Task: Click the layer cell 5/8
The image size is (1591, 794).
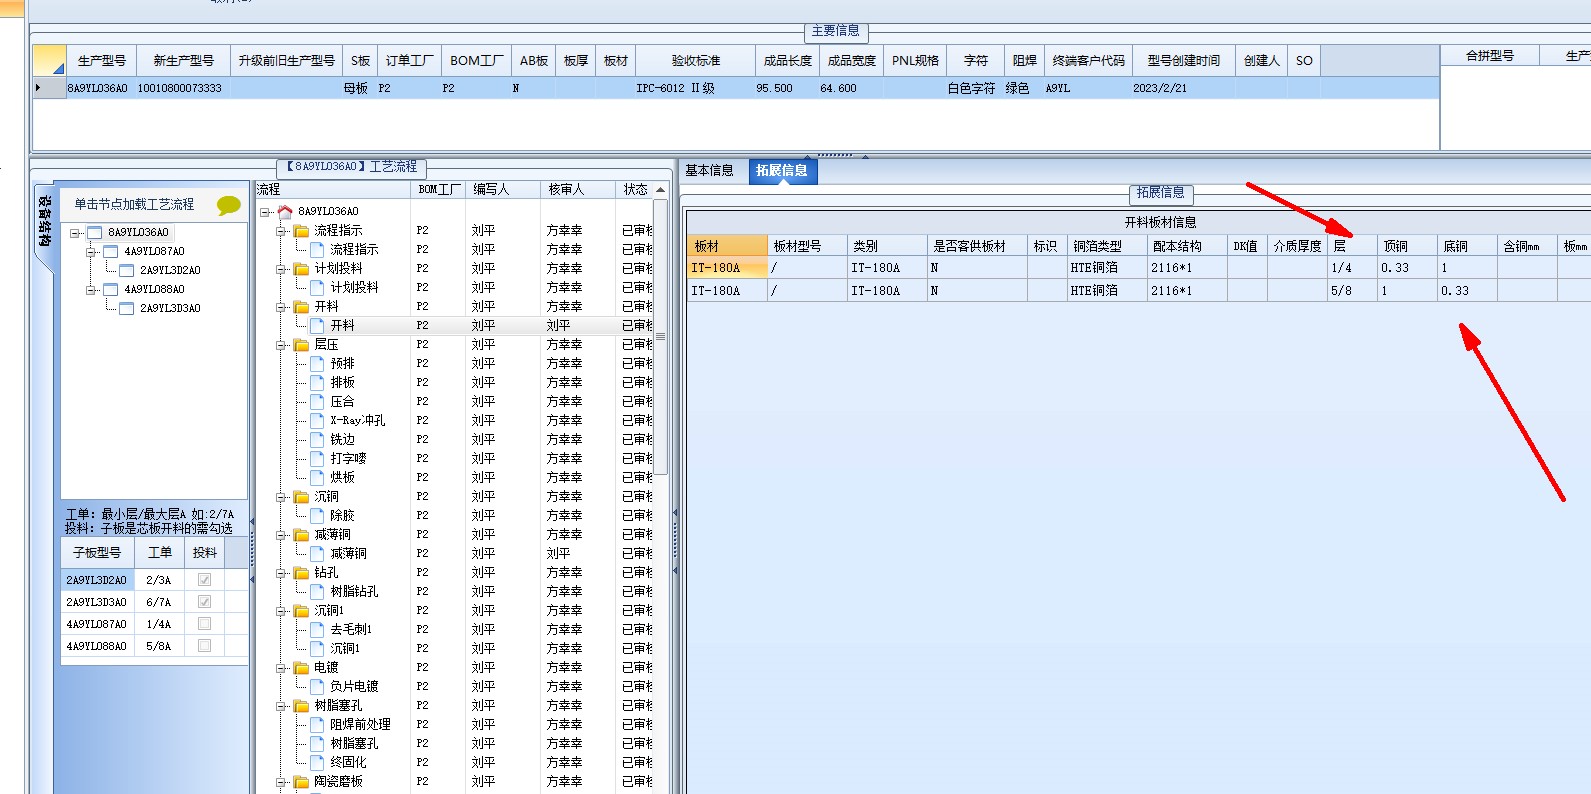Action: click(x=1352, y=291)
